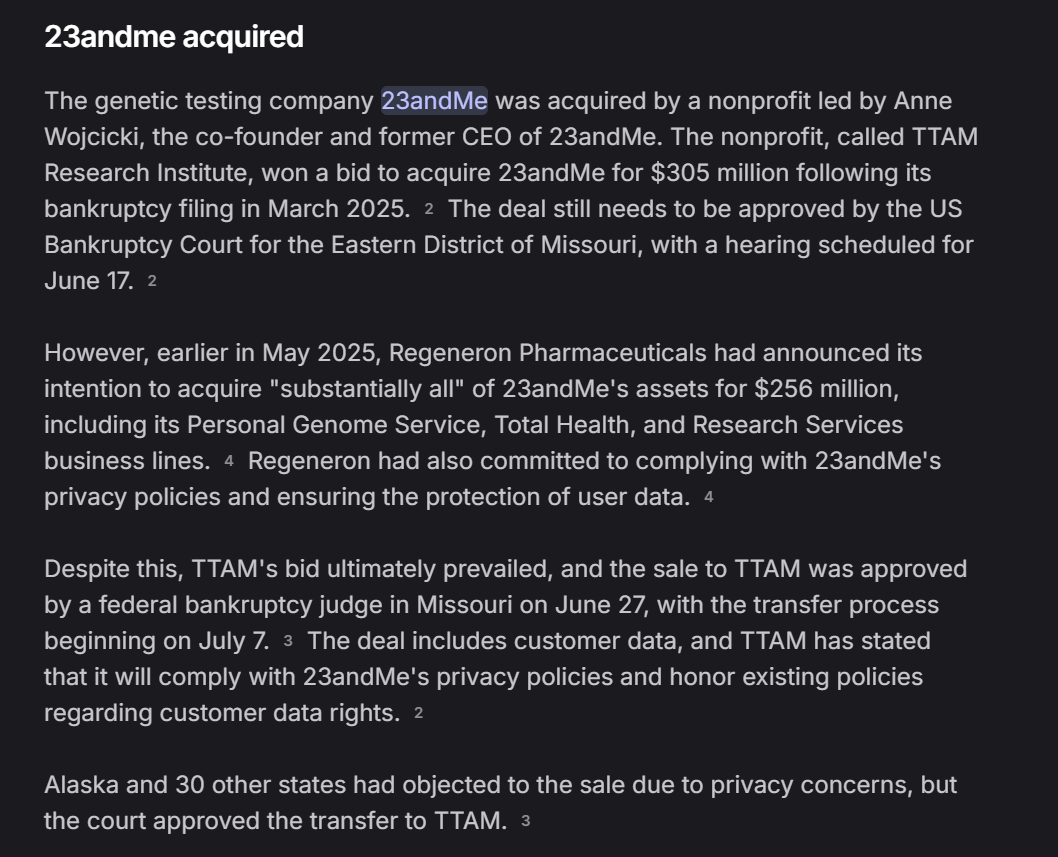Click the "23andme acquired" heading

click(x=174, y=36)
